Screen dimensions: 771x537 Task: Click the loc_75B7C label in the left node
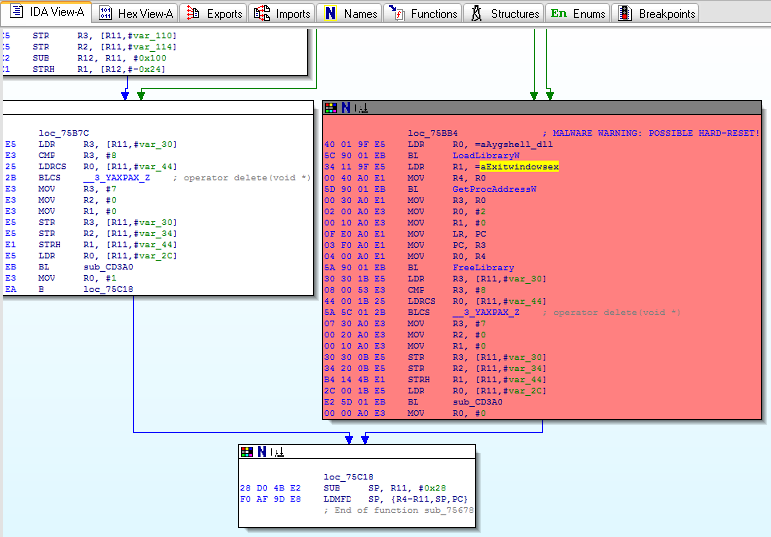tap(63, 132)
